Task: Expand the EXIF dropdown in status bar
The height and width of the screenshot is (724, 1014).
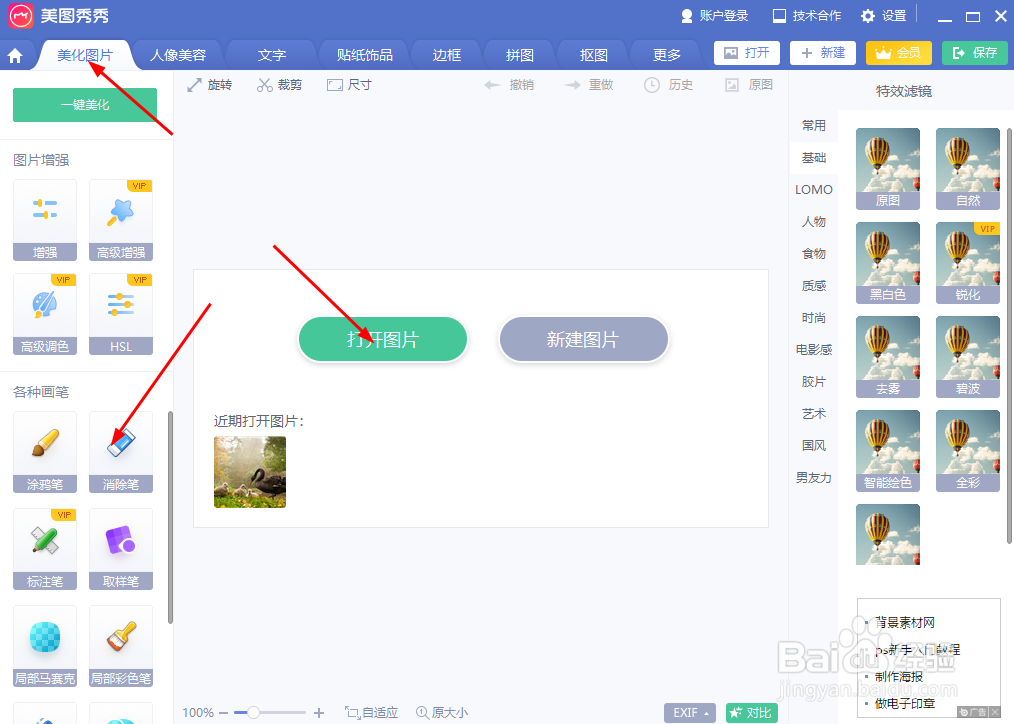Action: point(689,712)
